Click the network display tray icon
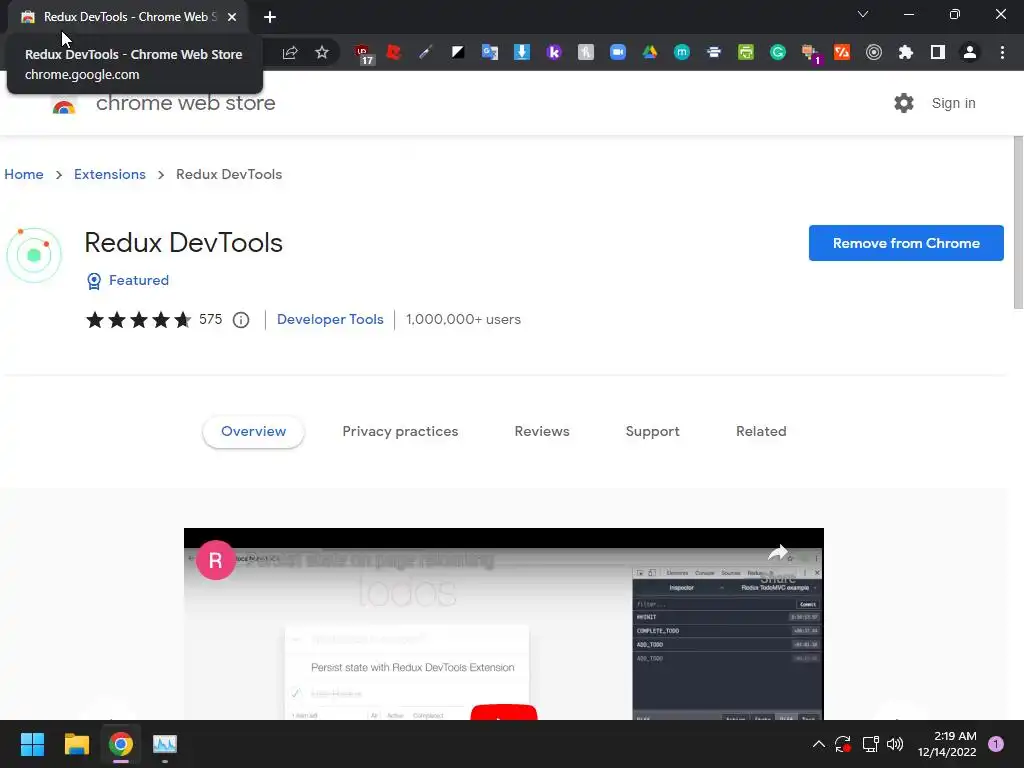The image size is (1024, 768). (870, 744)
